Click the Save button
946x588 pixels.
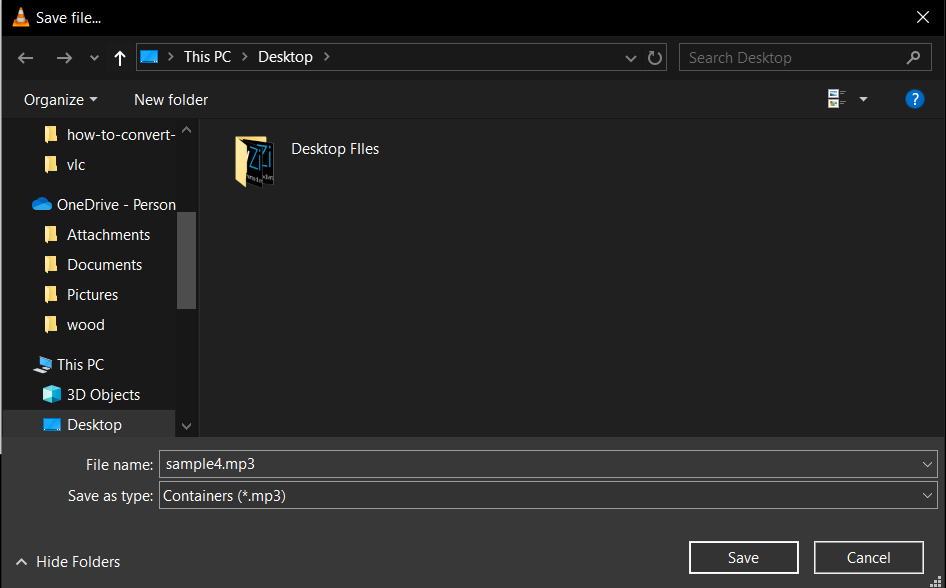743,557
